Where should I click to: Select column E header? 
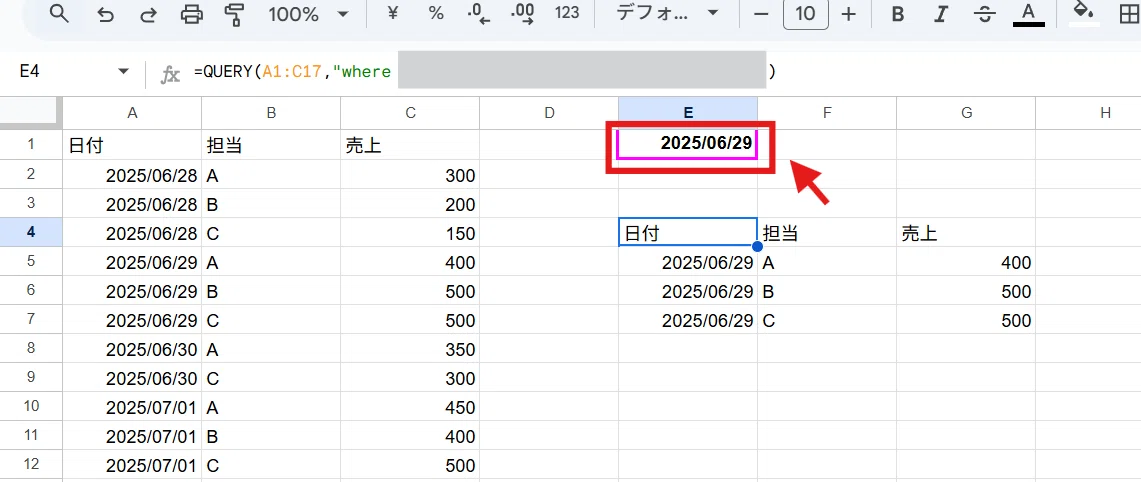pyautogui.click(x=688, y=113)
